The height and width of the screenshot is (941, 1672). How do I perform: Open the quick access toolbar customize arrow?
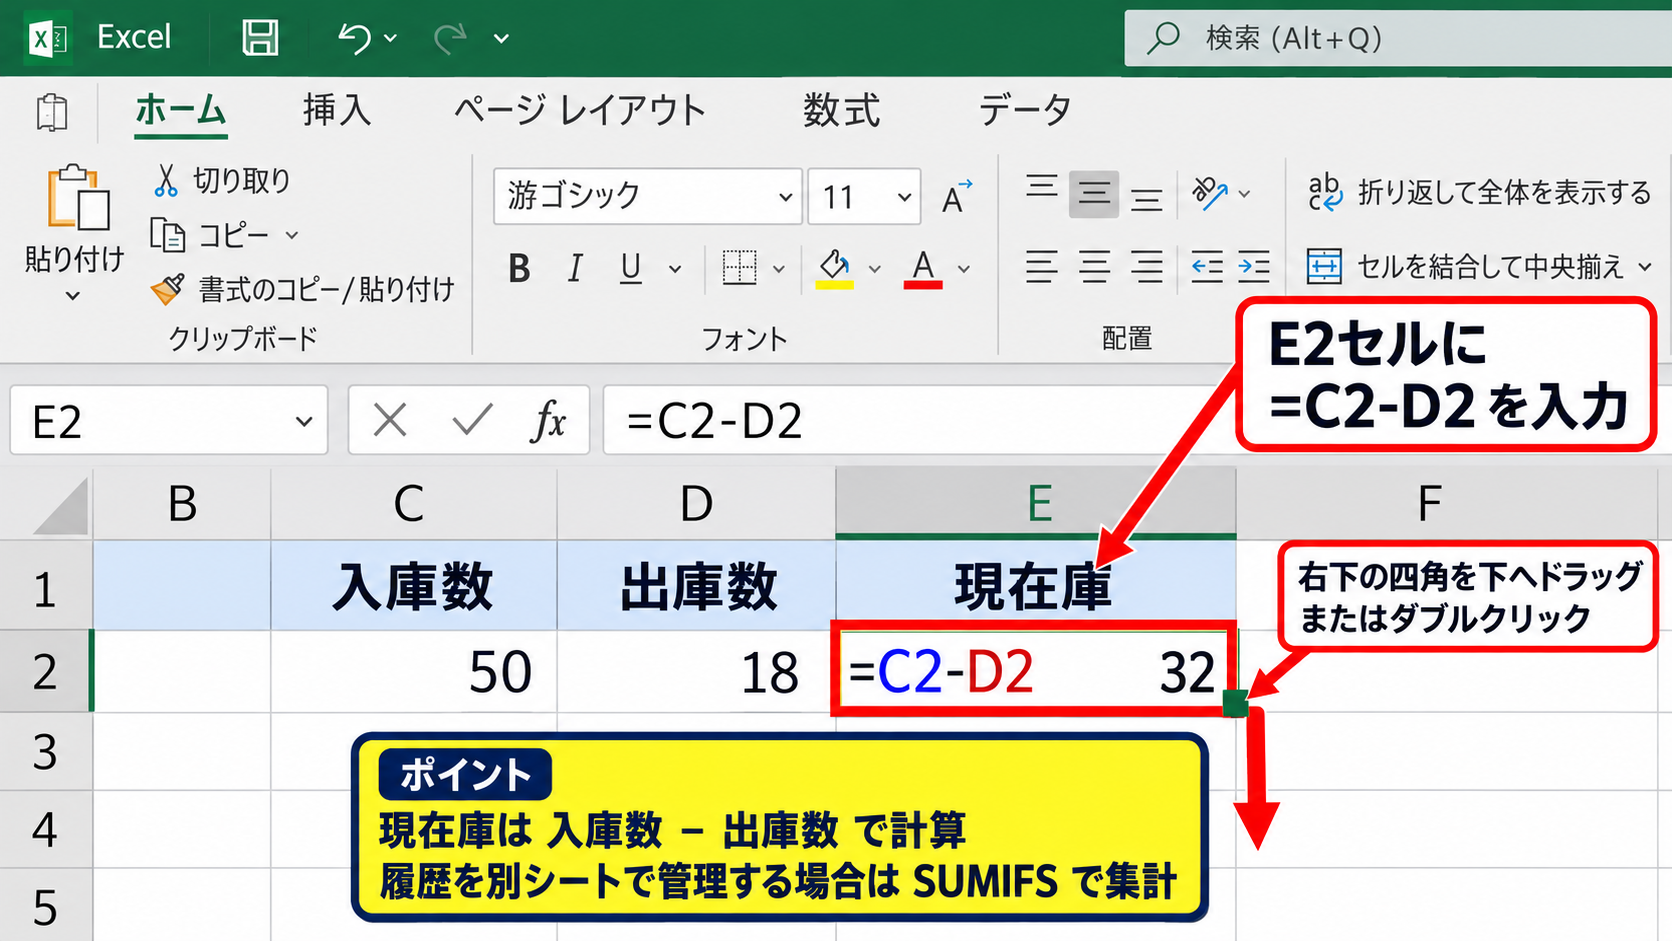coord(501,39)
